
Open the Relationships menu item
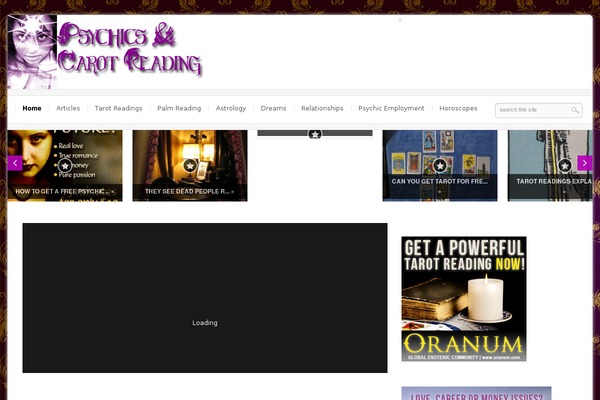[x=322, y=108]
